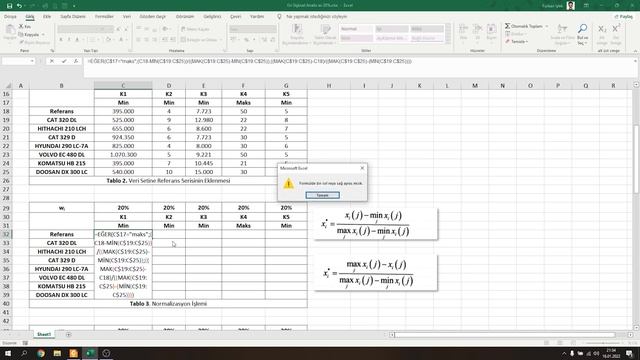Screen dimensions: 640x360
Task: Click the taskbar search magnifier icon
Action: point(24,353)
